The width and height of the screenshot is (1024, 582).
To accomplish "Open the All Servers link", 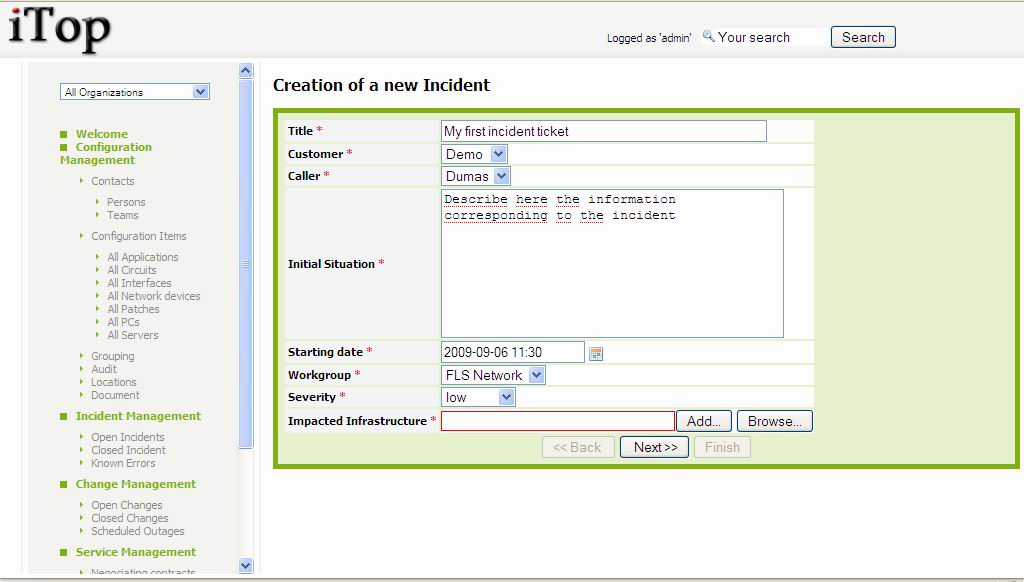I will [x=133, y=335].
